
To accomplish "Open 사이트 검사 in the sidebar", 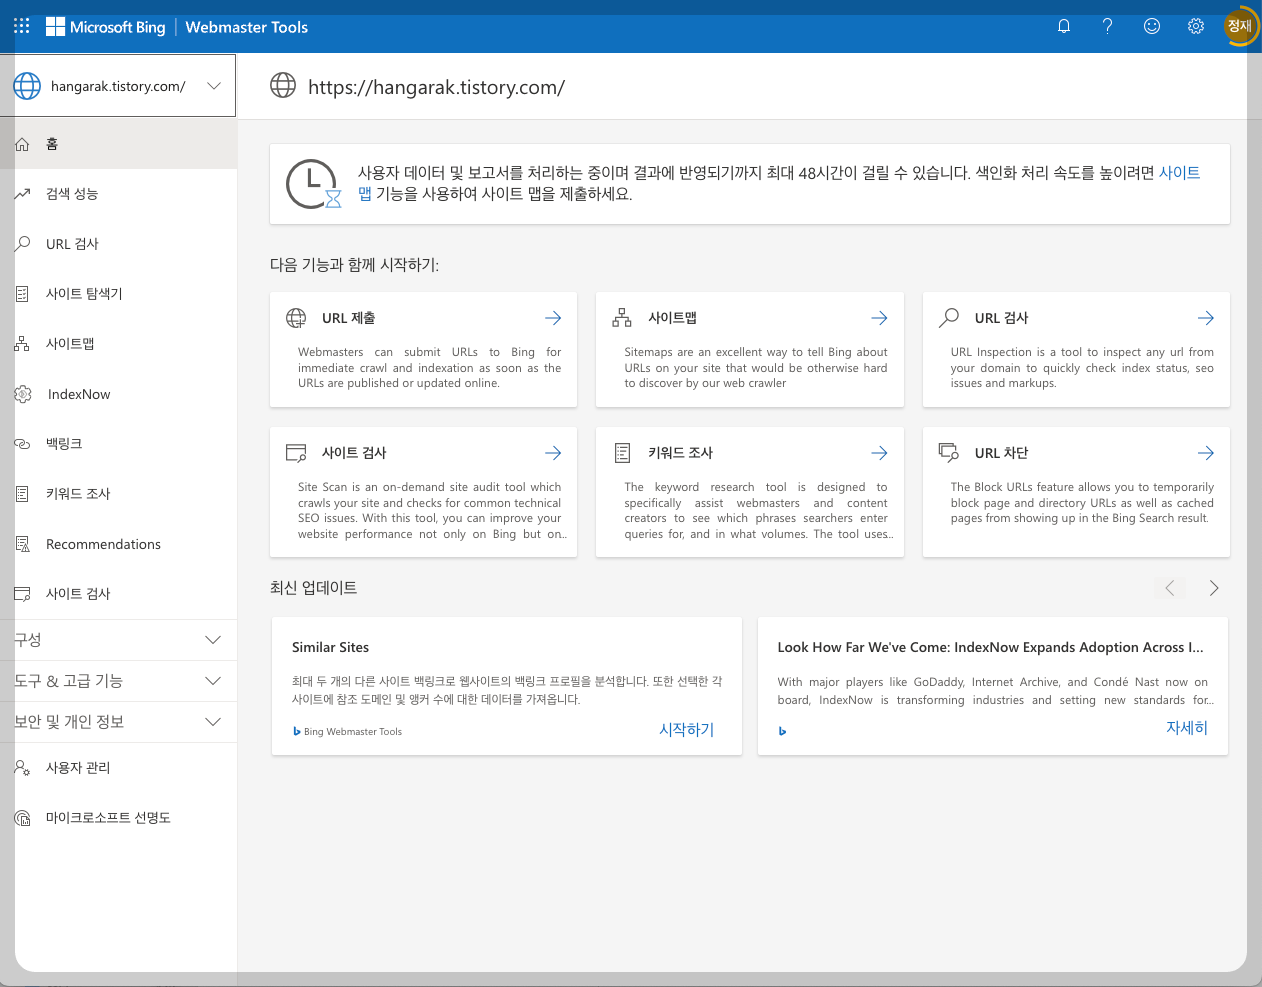I will (118, 594).
